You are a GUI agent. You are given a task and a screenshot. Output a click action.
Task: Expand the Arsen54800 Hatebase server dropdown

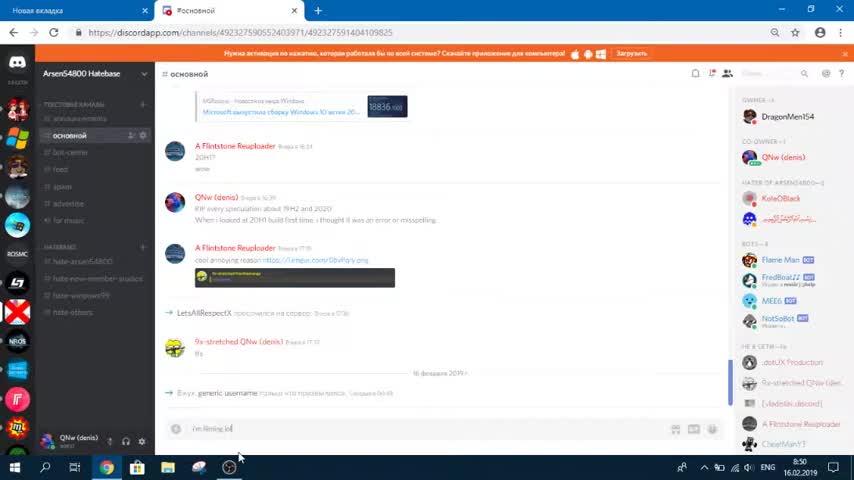(x=144, y=74)
